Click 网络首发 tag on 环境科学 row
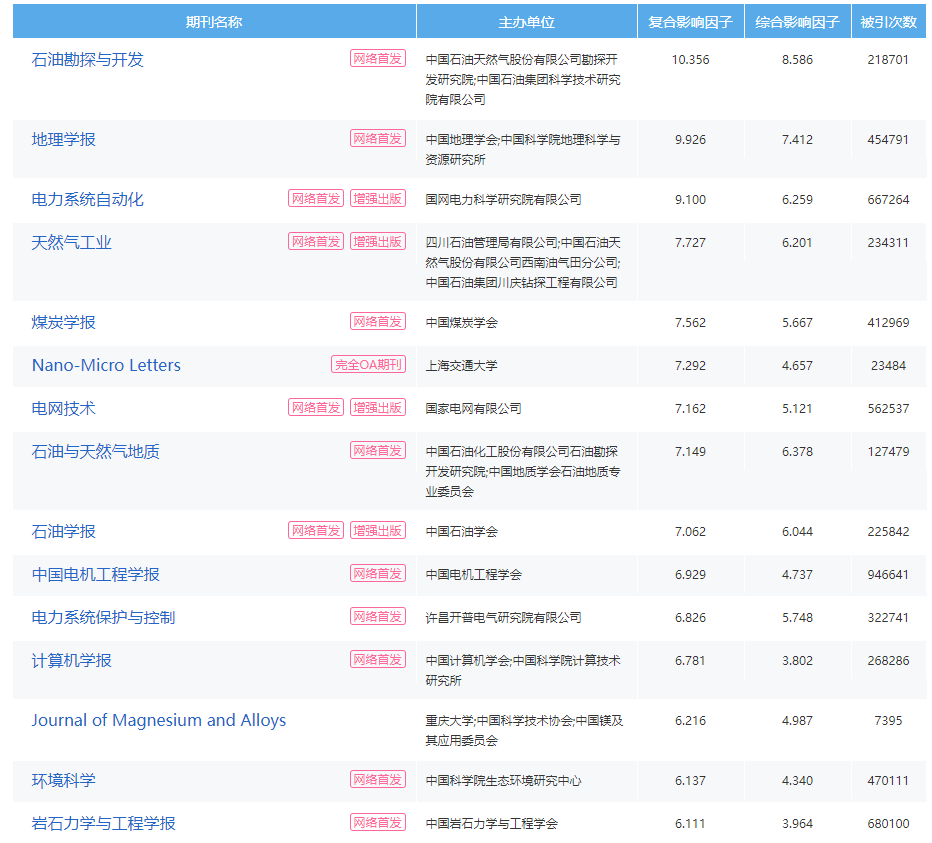Viewport: 932px width, 843px height. 378,779
